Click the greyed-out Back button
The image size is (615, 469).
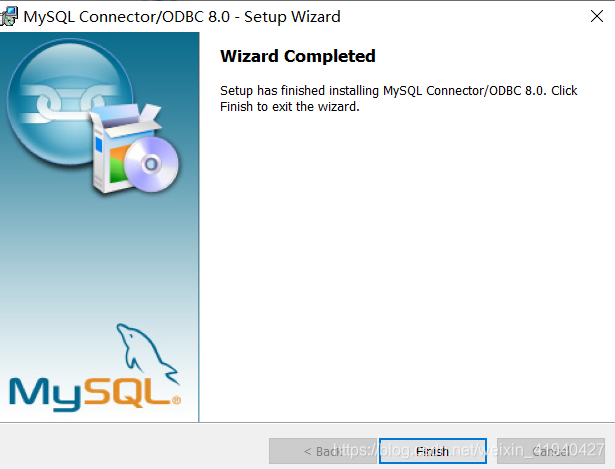[x=322, y=451]
